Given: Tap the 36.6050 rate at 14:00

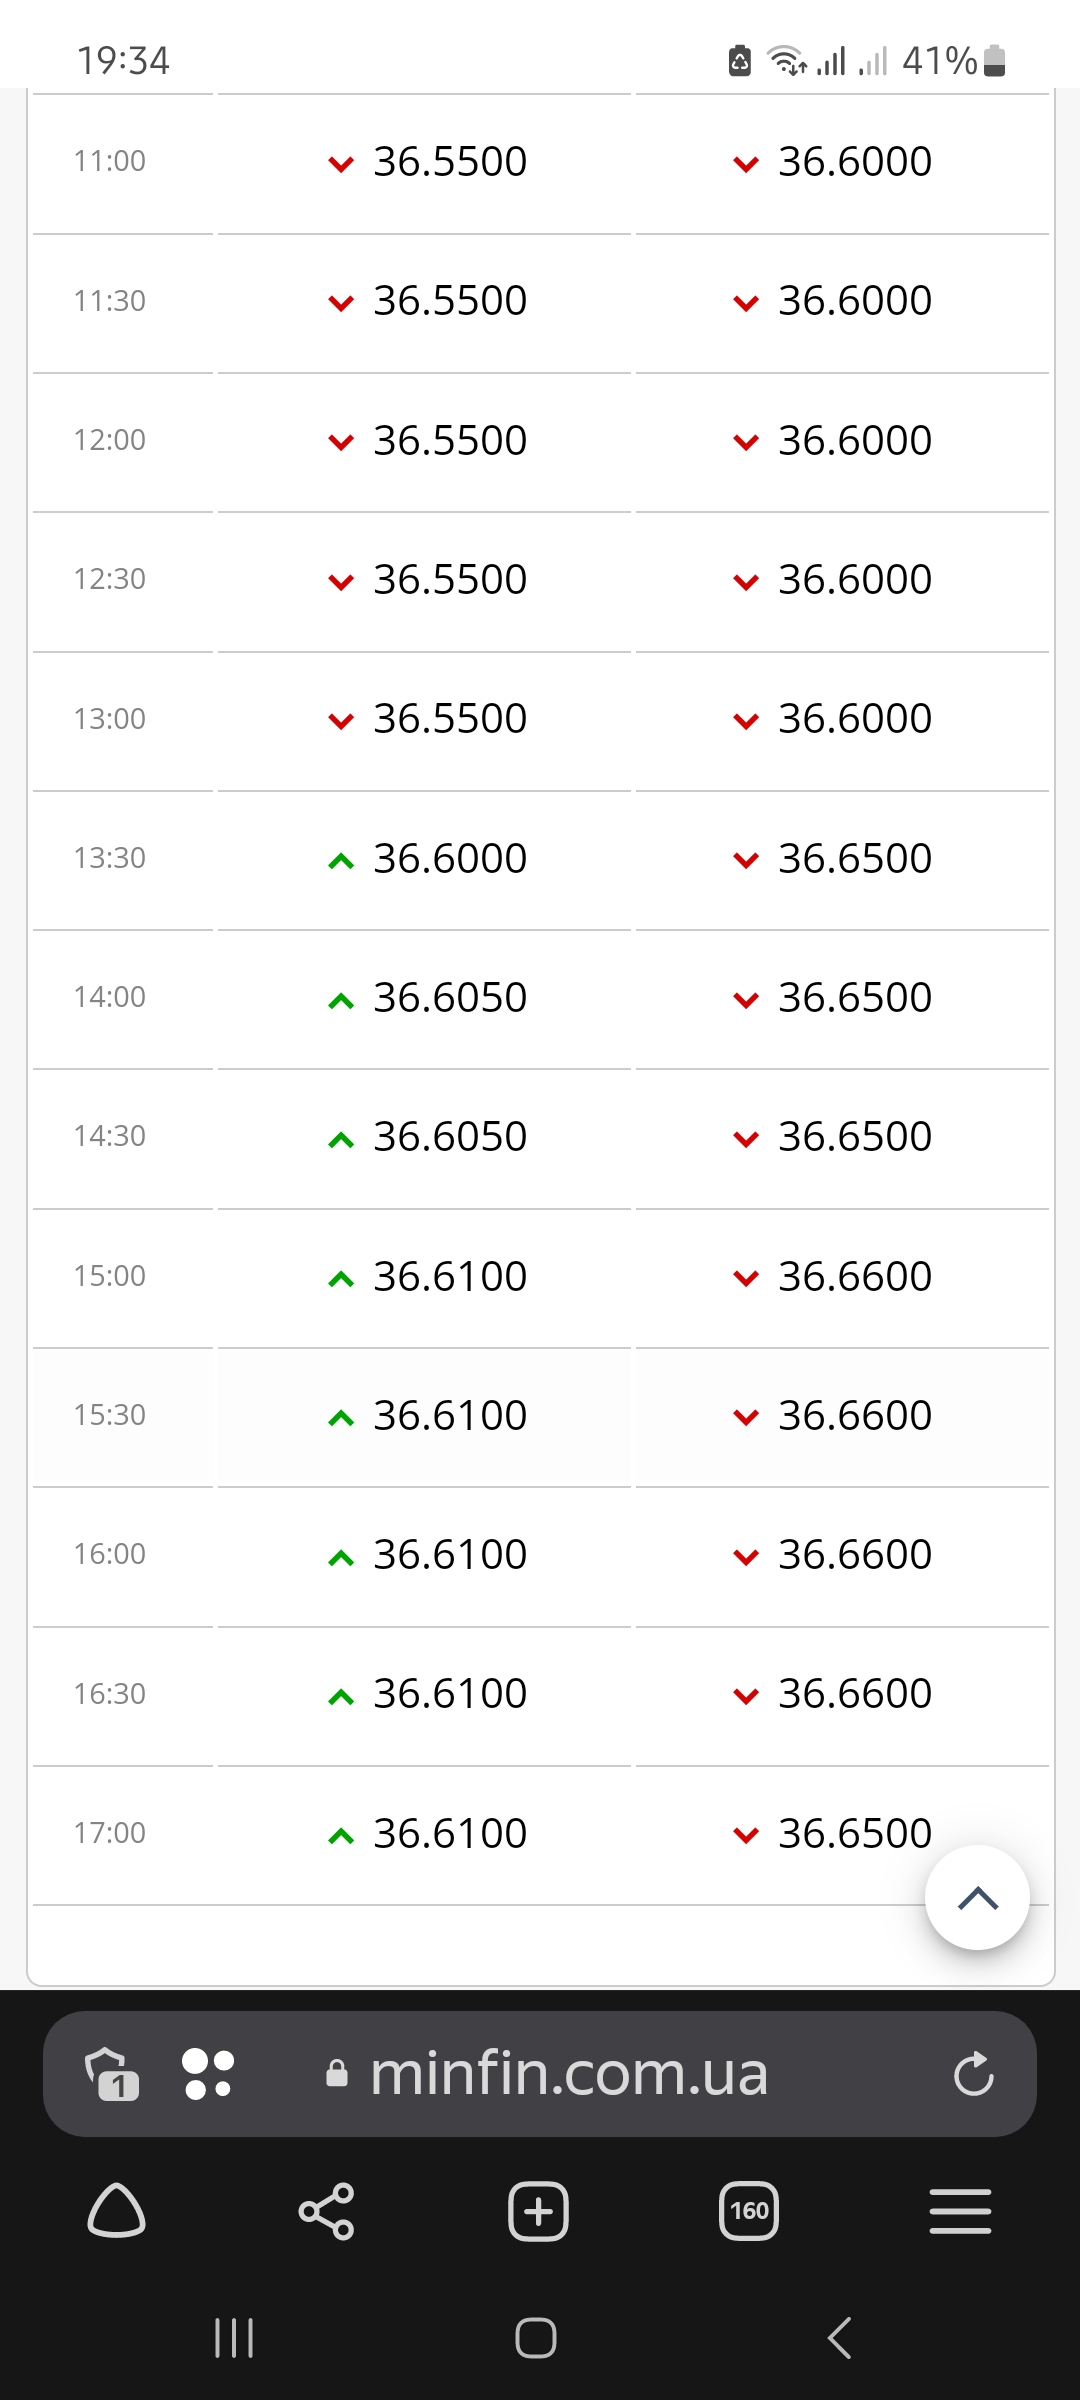Looking at the screenshot, I should pyautogui.click(x=450, y=998).
